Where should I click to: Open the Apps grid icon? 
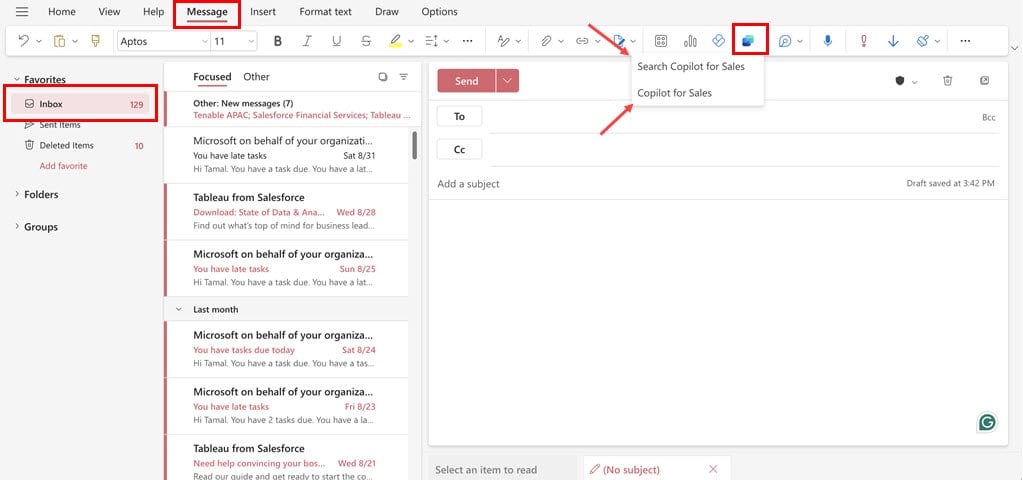click(x=660, y=41)
